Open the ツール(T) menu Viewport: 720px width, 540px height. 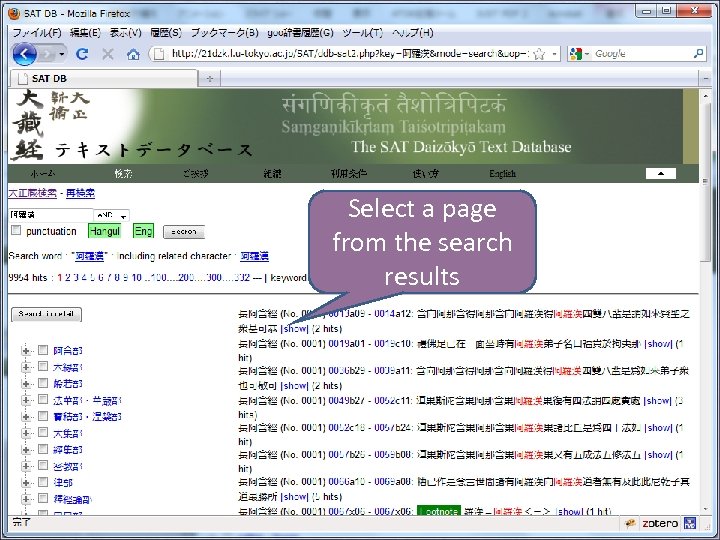coord(362,33)
